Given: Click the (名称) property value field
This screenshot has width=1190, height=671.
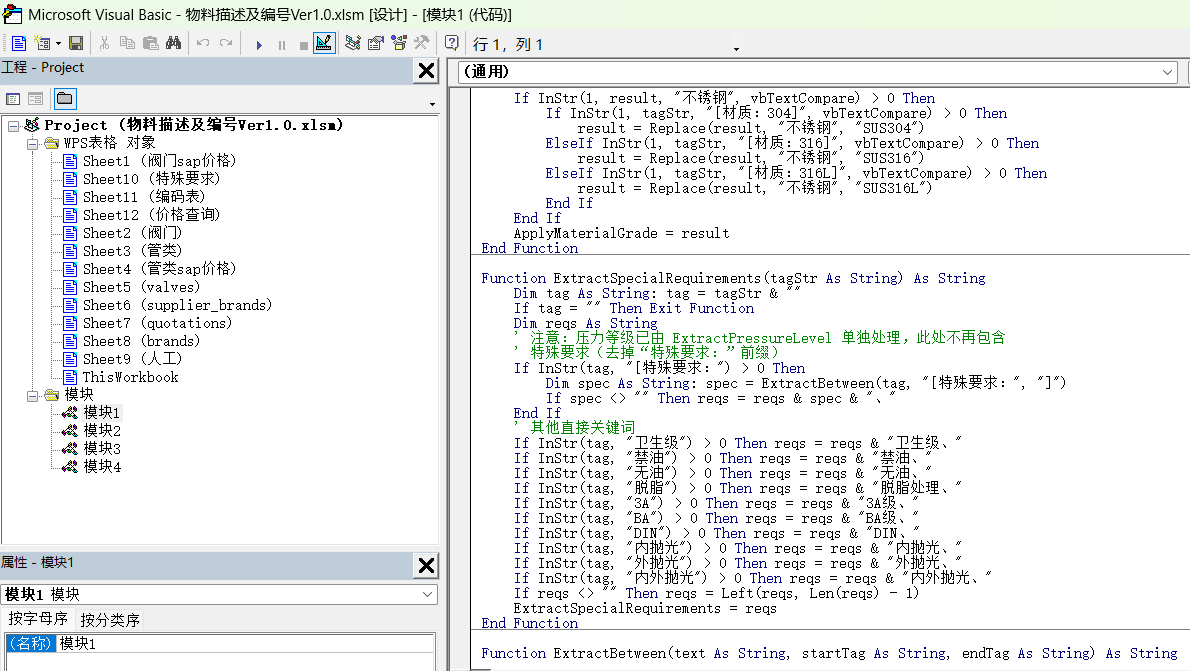Looking at the screenshot, I should tap(245, 644).
